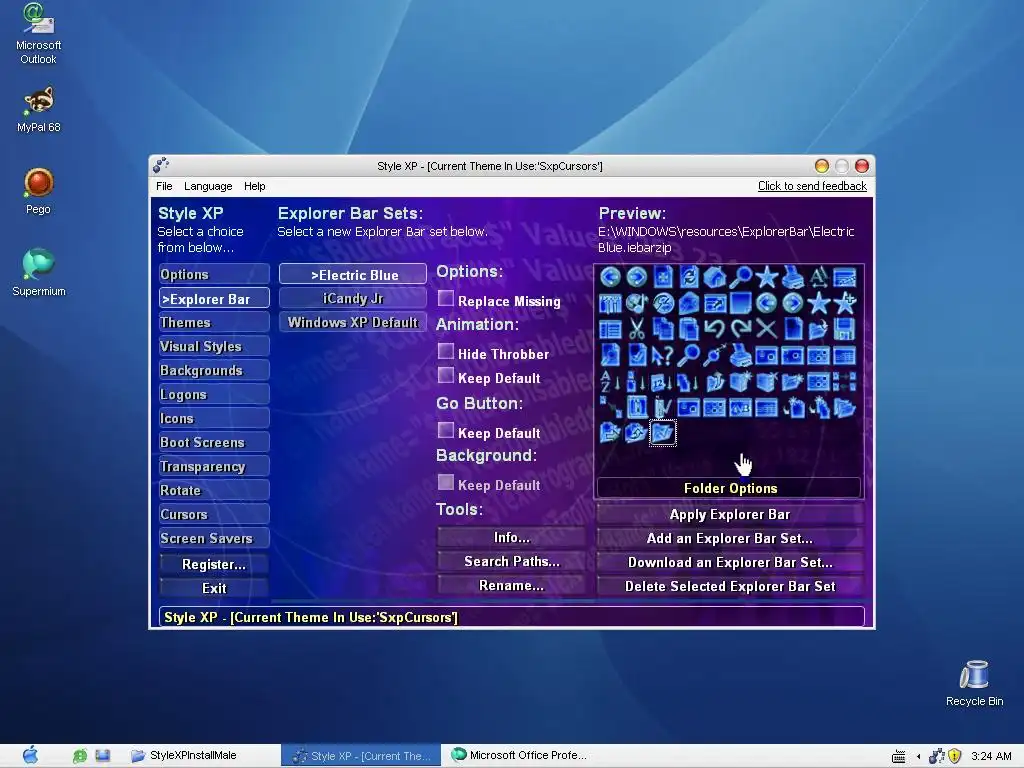Switch to the Boot Screens section
Image resolution: width=1024 pixels, height=768 pixels.
214,442
